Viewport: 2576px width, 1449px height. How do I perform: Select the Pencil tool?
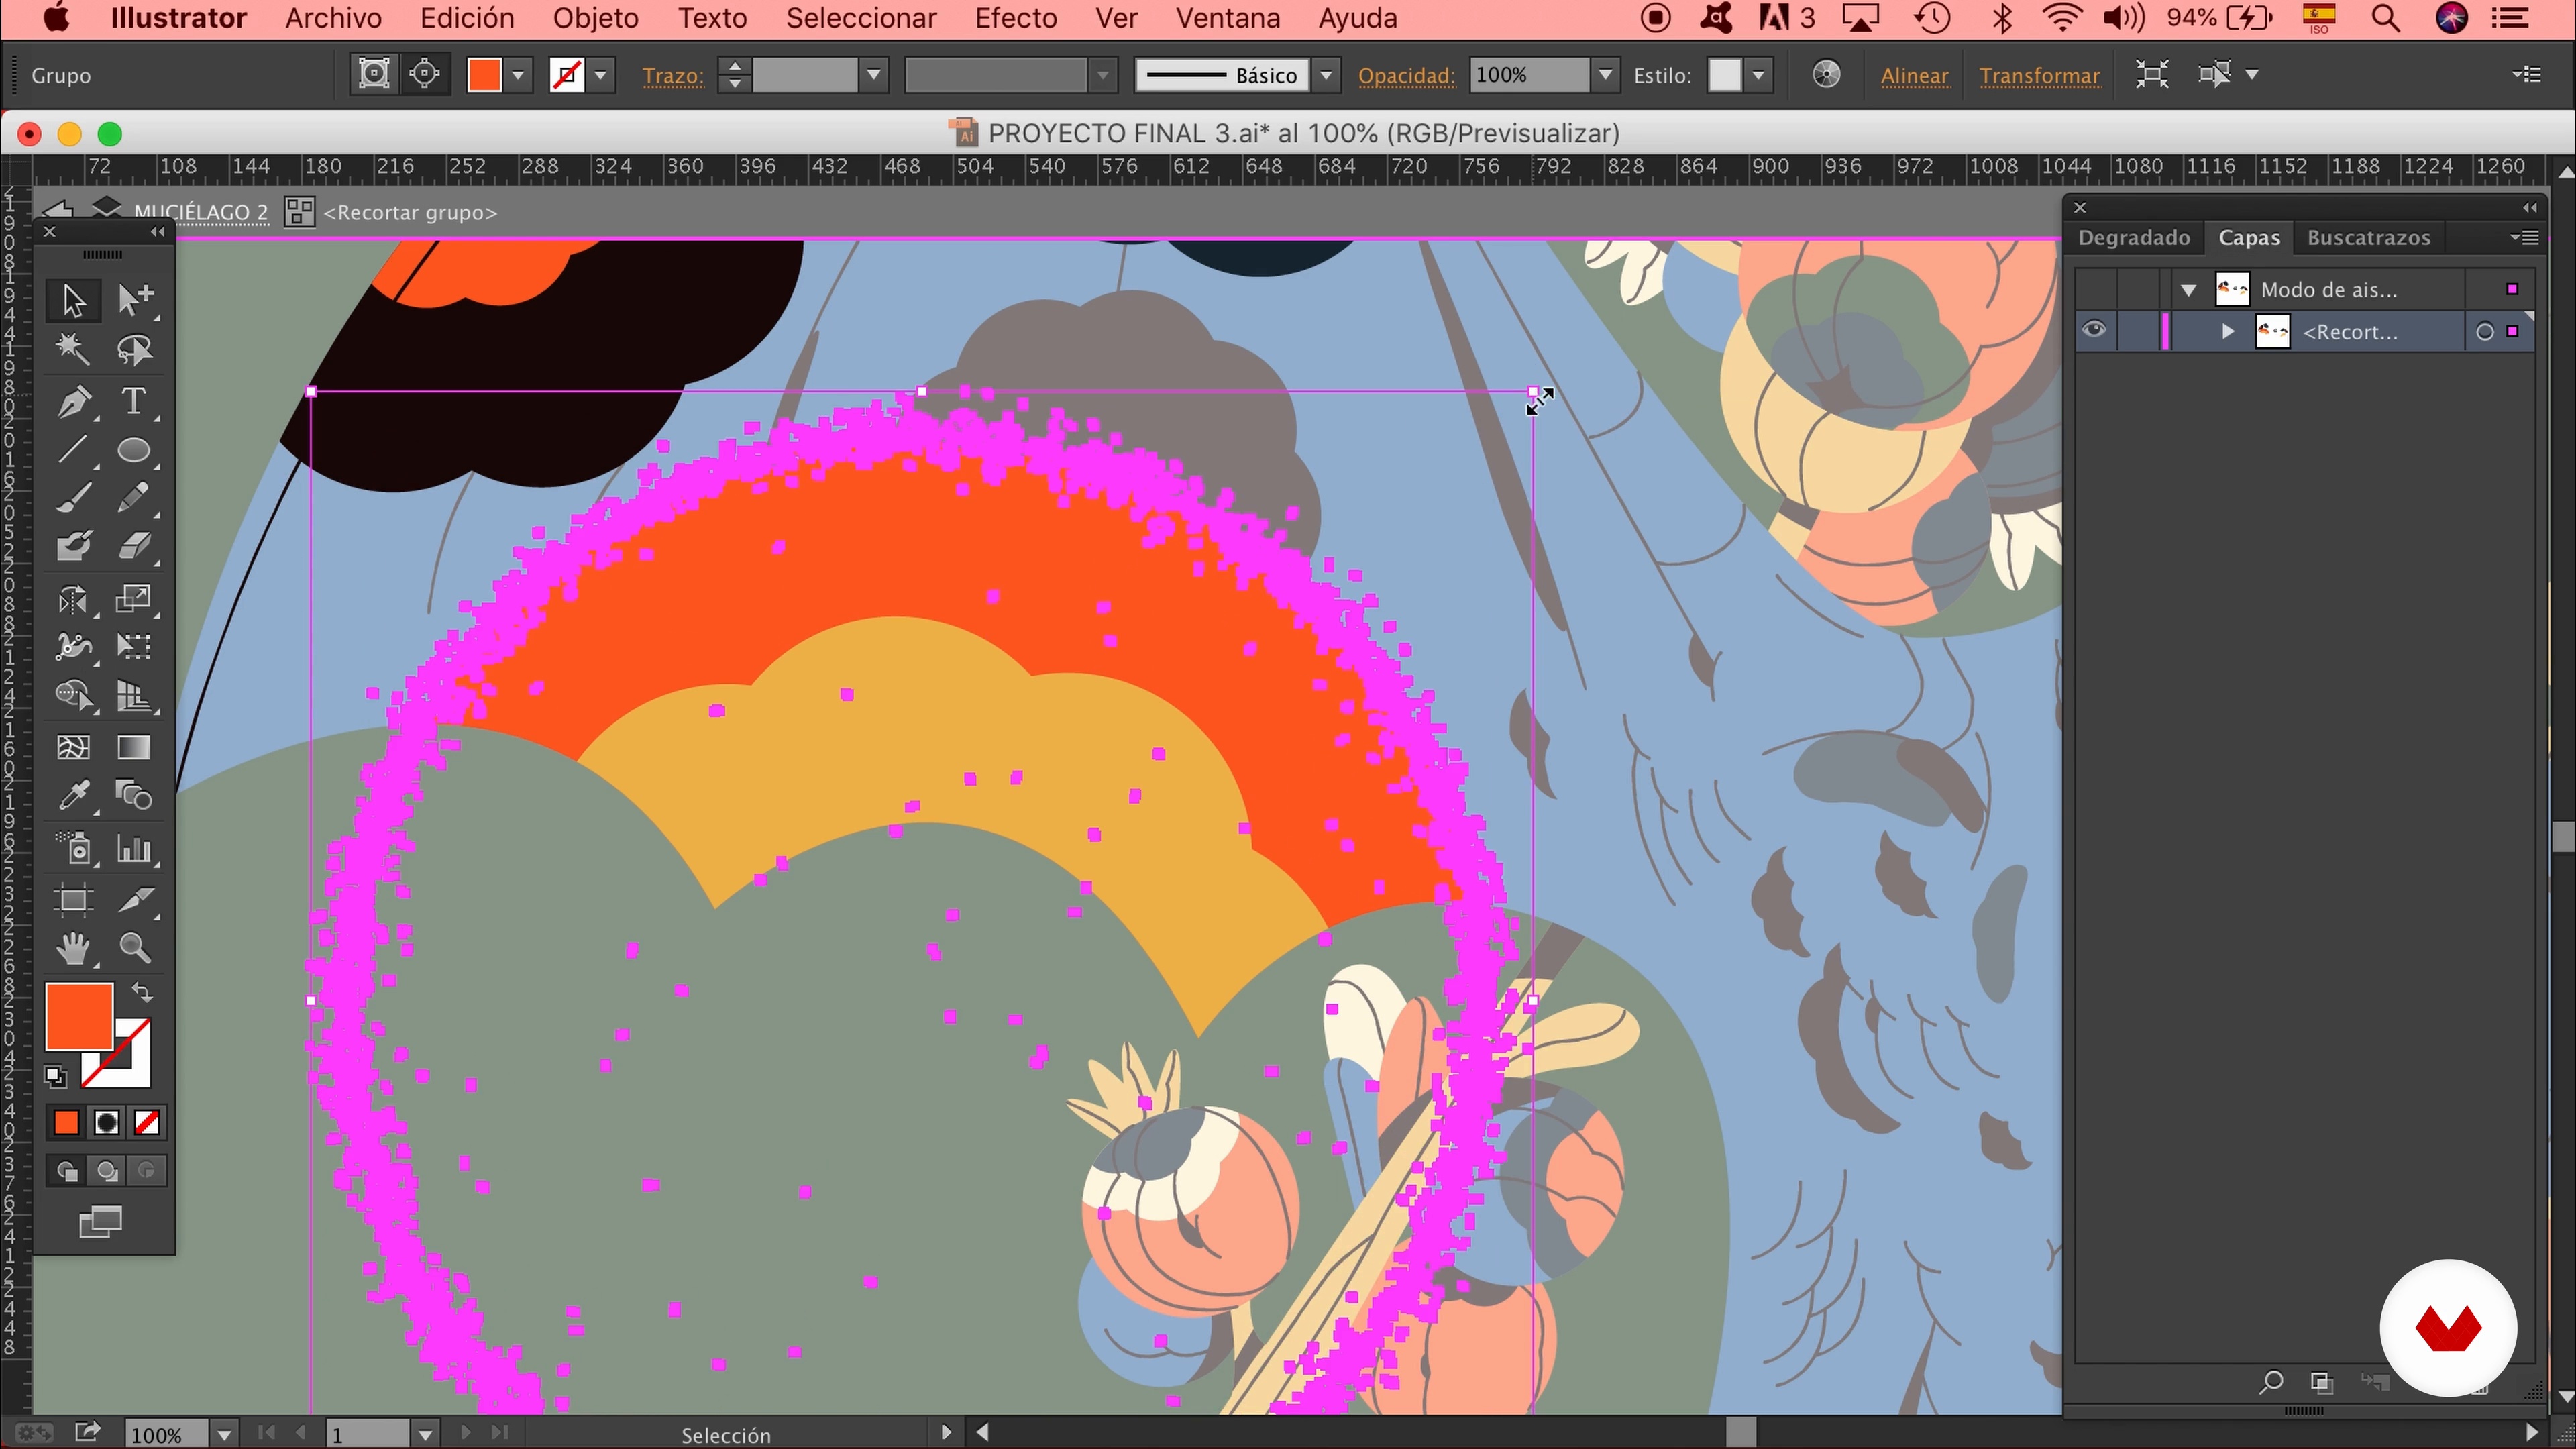coord(134,497)
